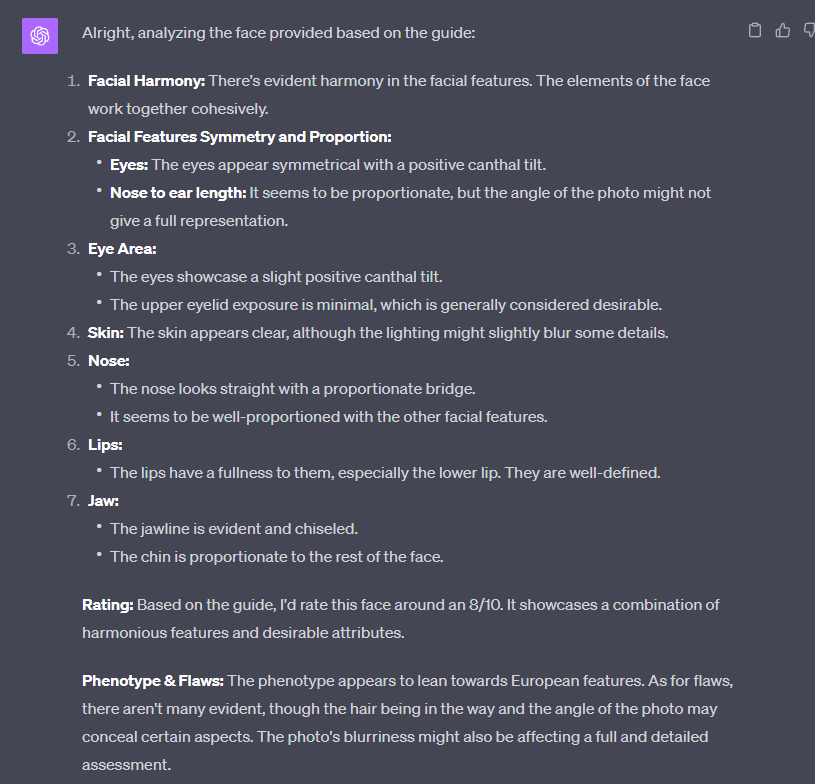Click the 'Eye Area:' numbered heading
Viewport: 815px width, 784px height.
coord(122,248)
